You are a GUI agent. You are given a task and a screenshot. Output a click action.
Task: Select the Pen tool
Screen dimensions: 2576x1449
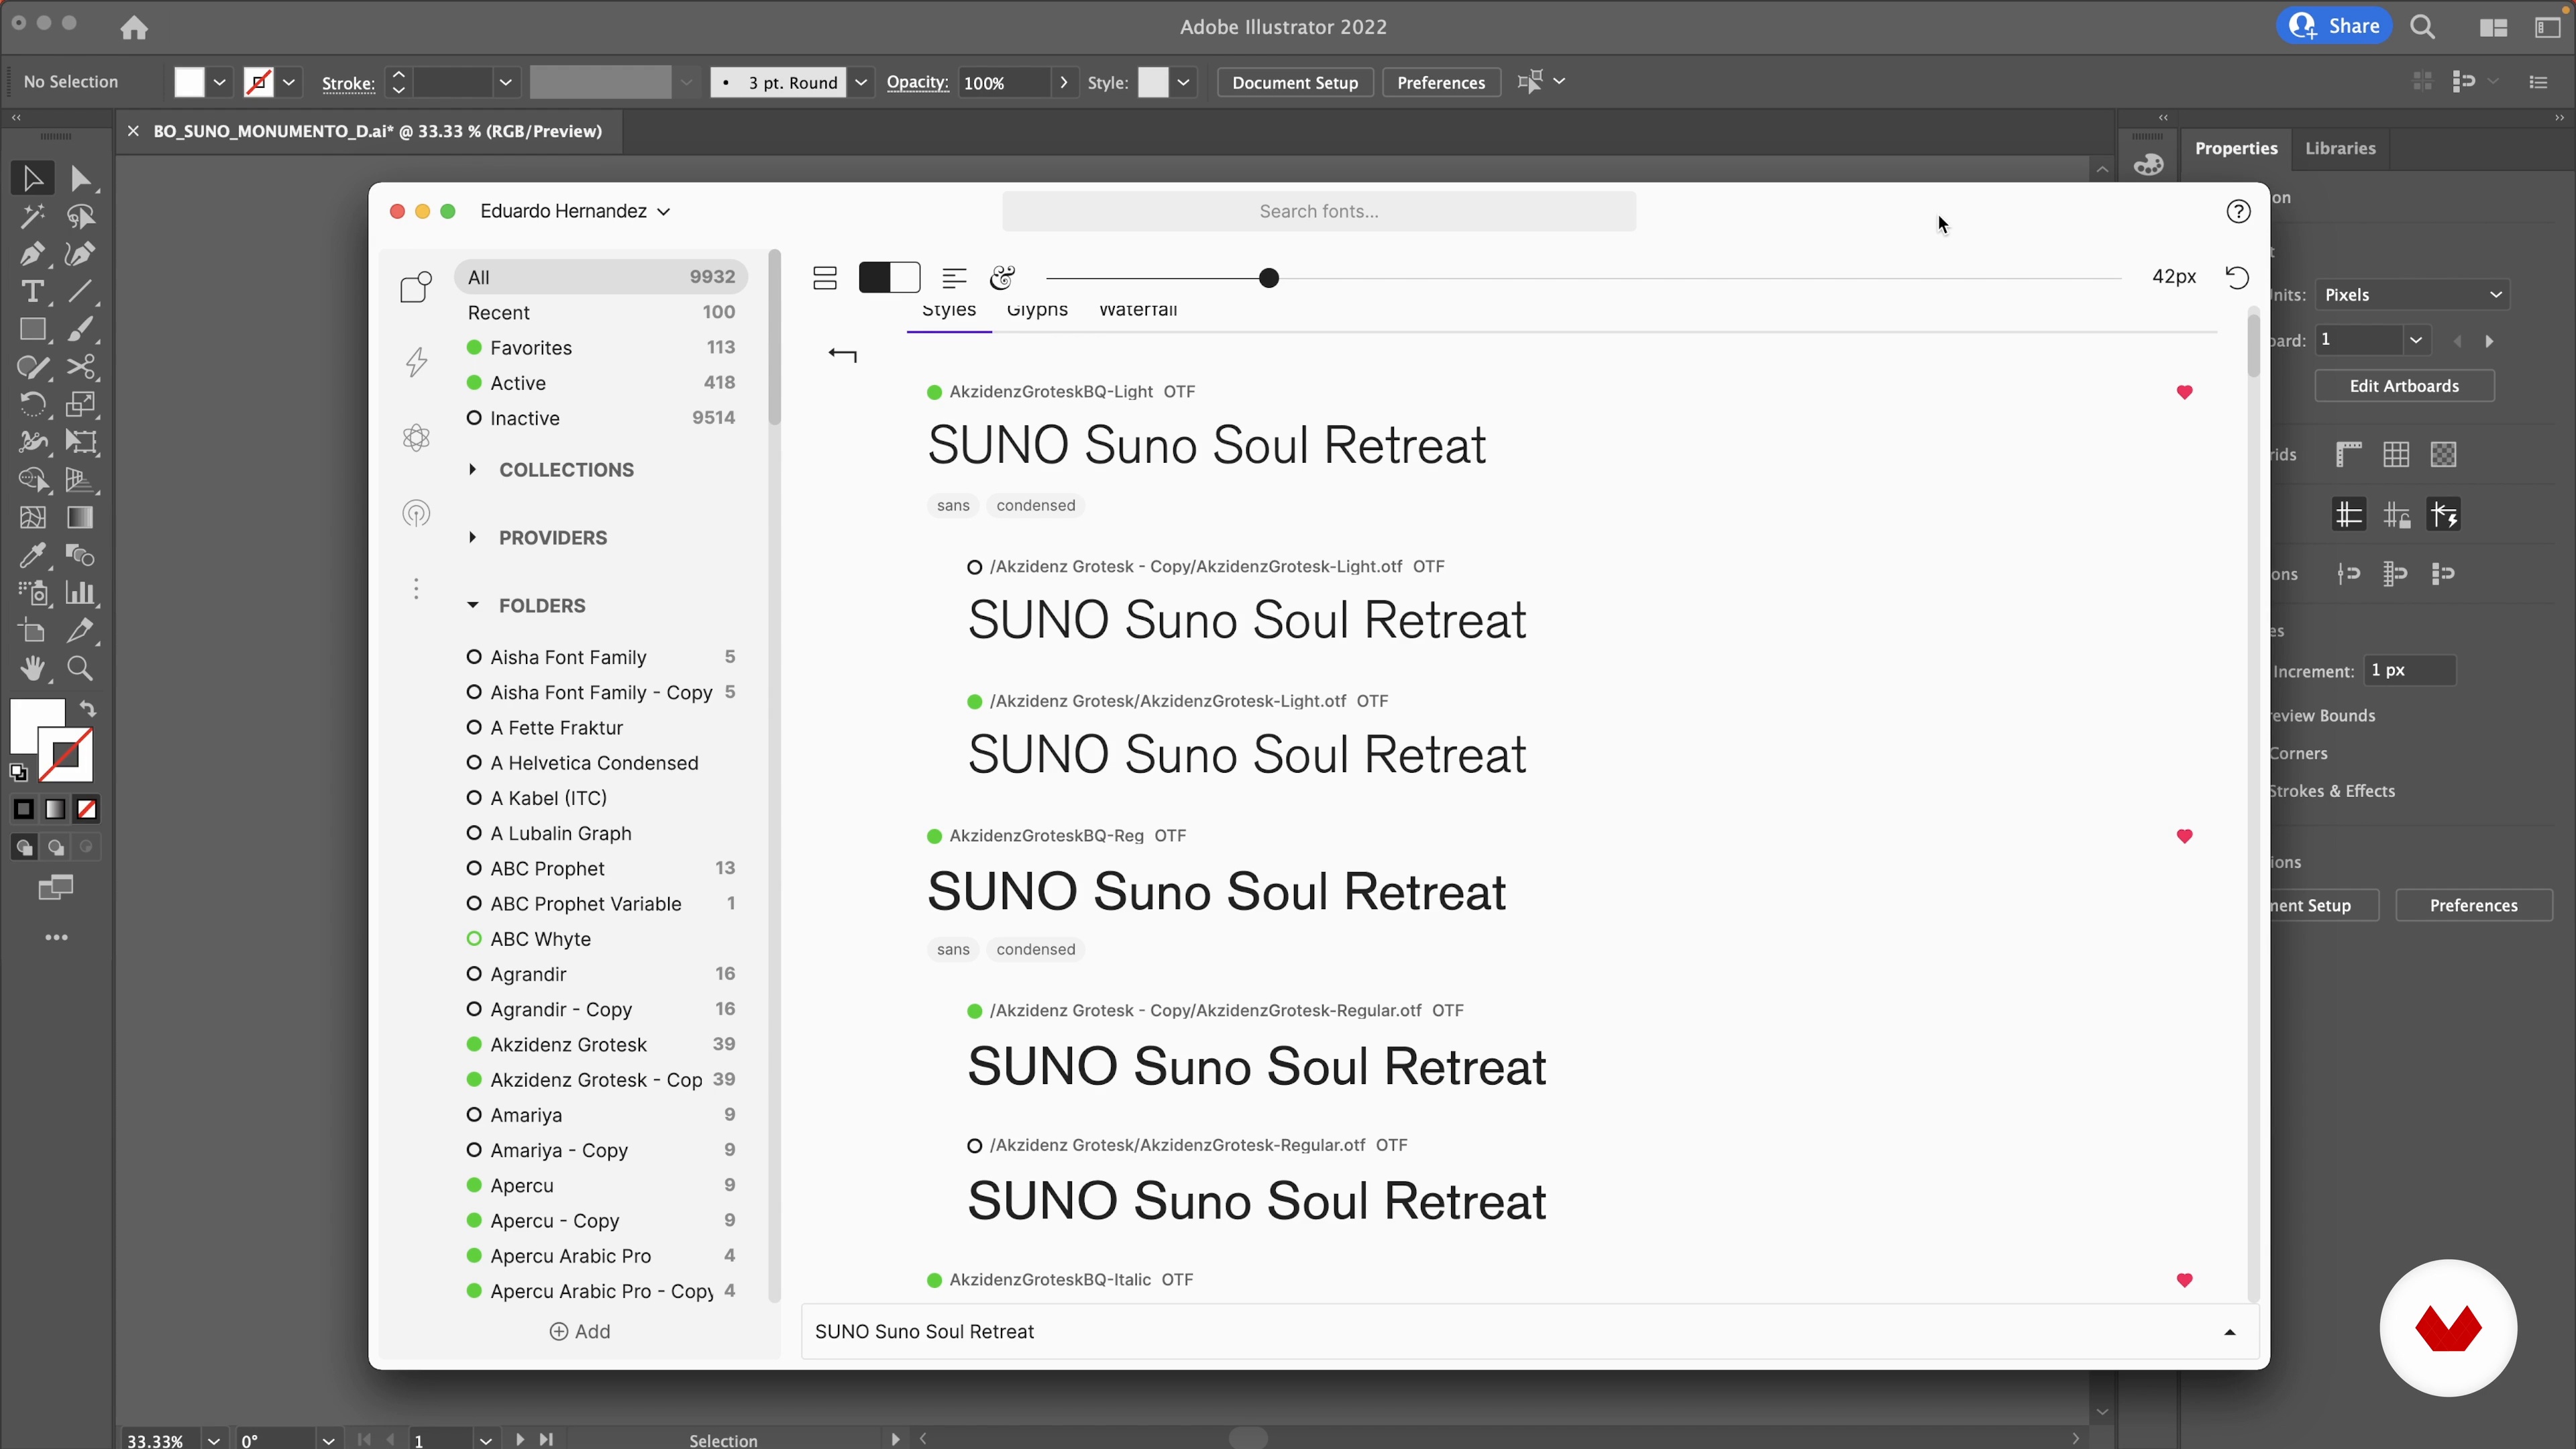click(32, 254)
